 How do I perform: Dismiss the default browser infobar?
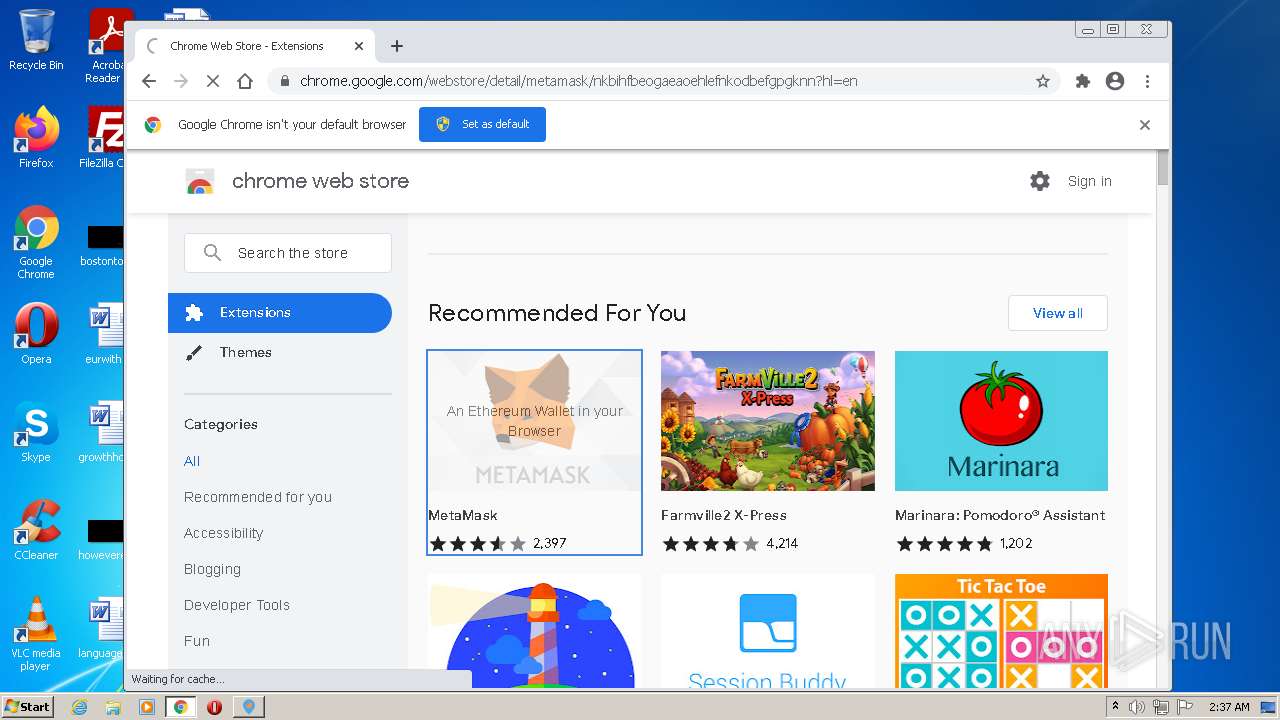[x=1145, y=125]
